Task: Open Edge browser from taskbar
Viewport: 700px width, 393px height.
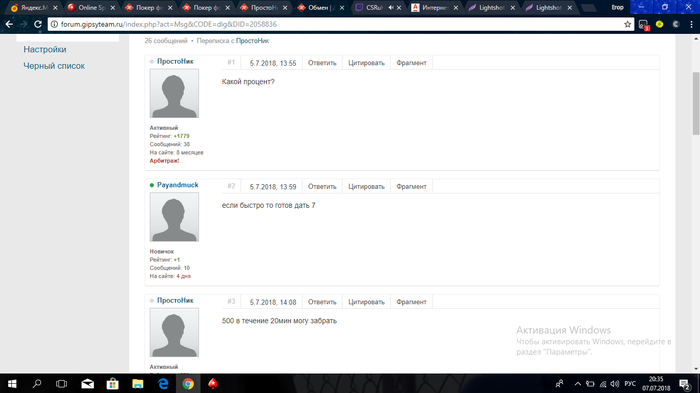Action: [x=163, y=384]
